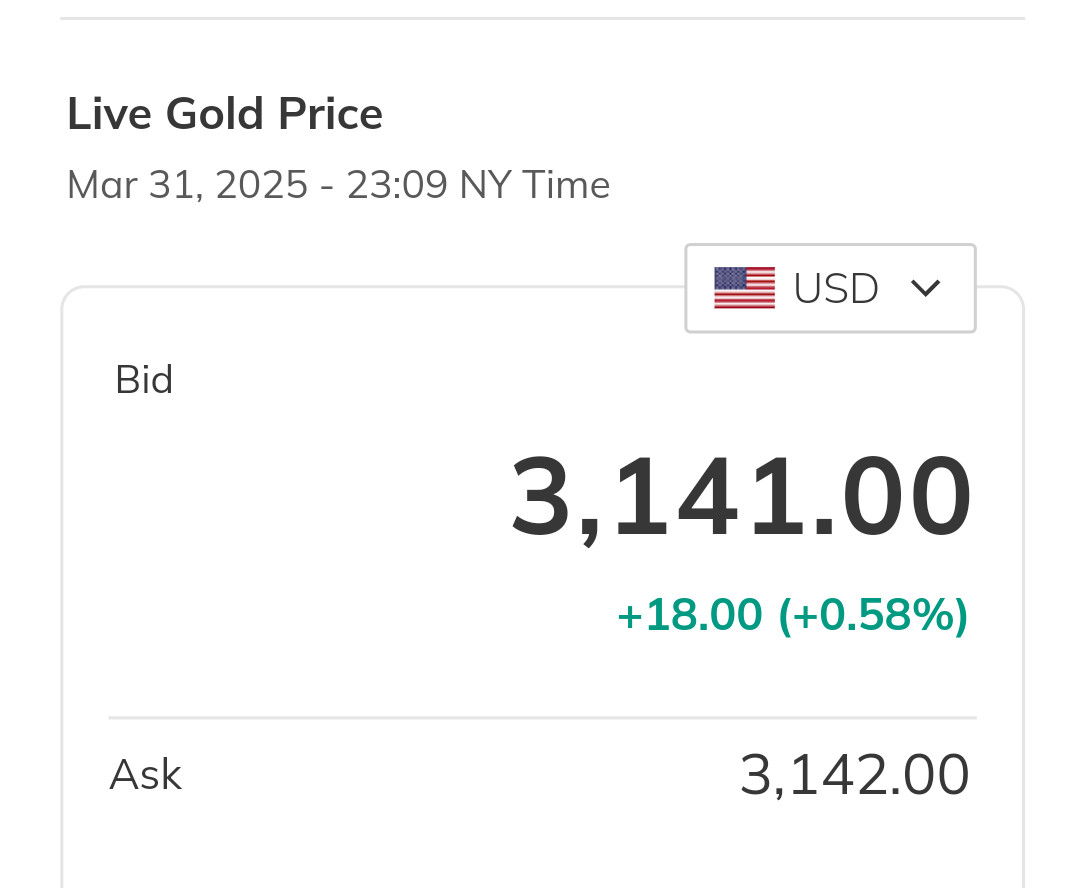Click the decimal cents of ask price
This screenshot has height=888, width=1080.
[935, 775]
